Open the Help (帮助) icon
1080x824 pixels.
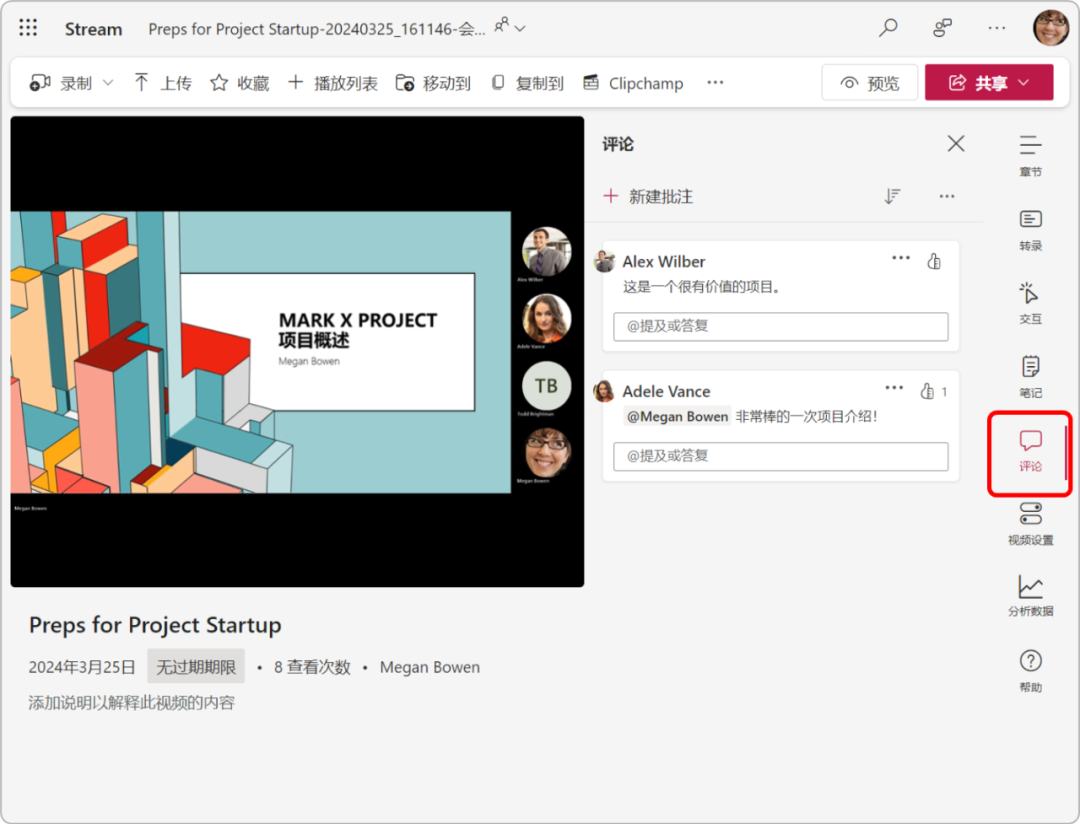[1030, 670]
